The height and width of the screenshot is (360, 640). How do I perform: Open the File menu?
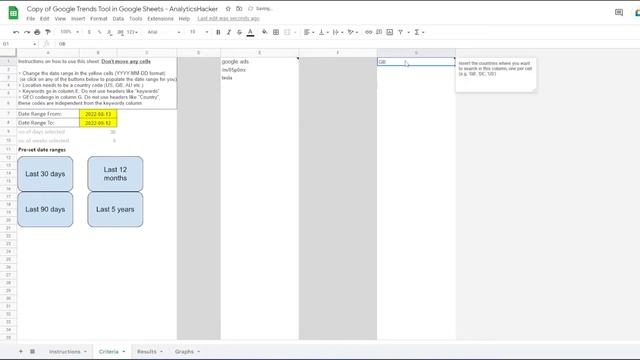click(31, 19)
